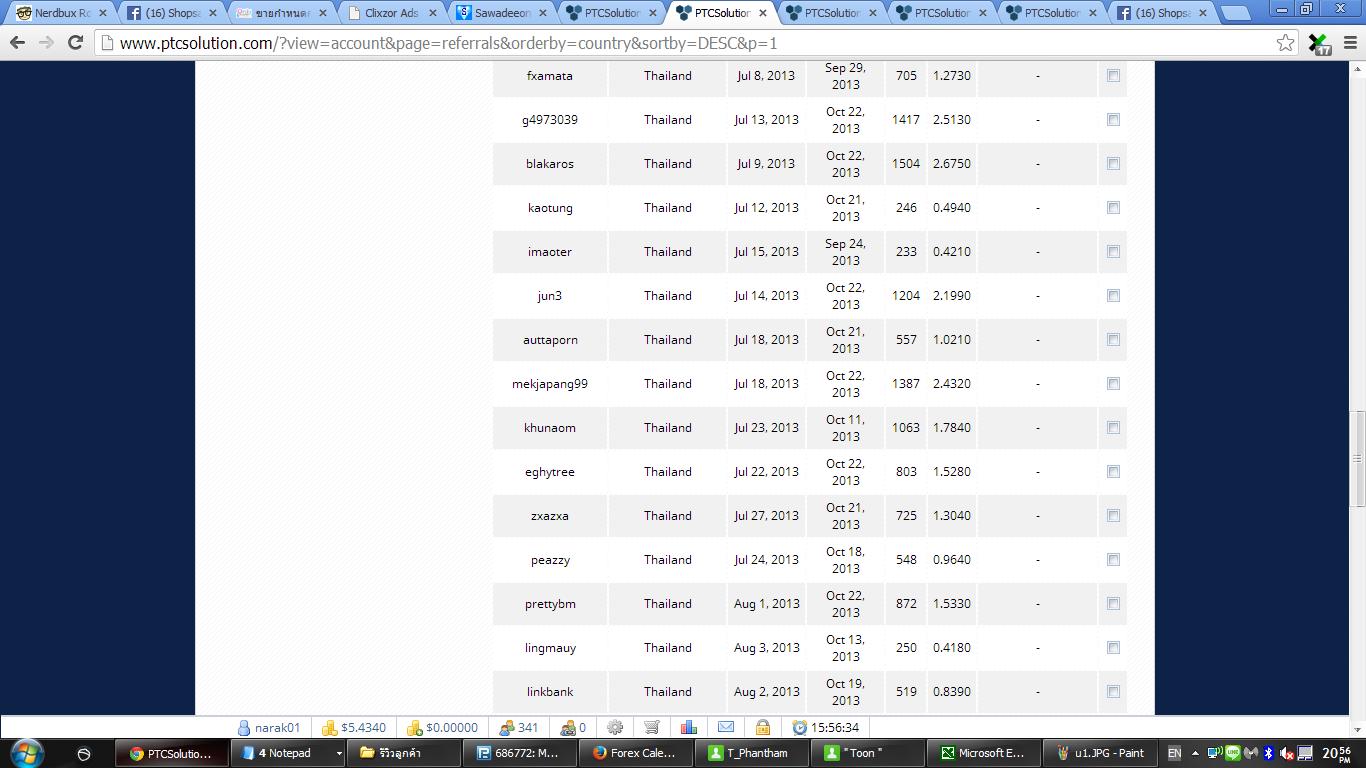Tick the checkbox for mekjapang99
Screen dimensions: 1366x768
1113,384
